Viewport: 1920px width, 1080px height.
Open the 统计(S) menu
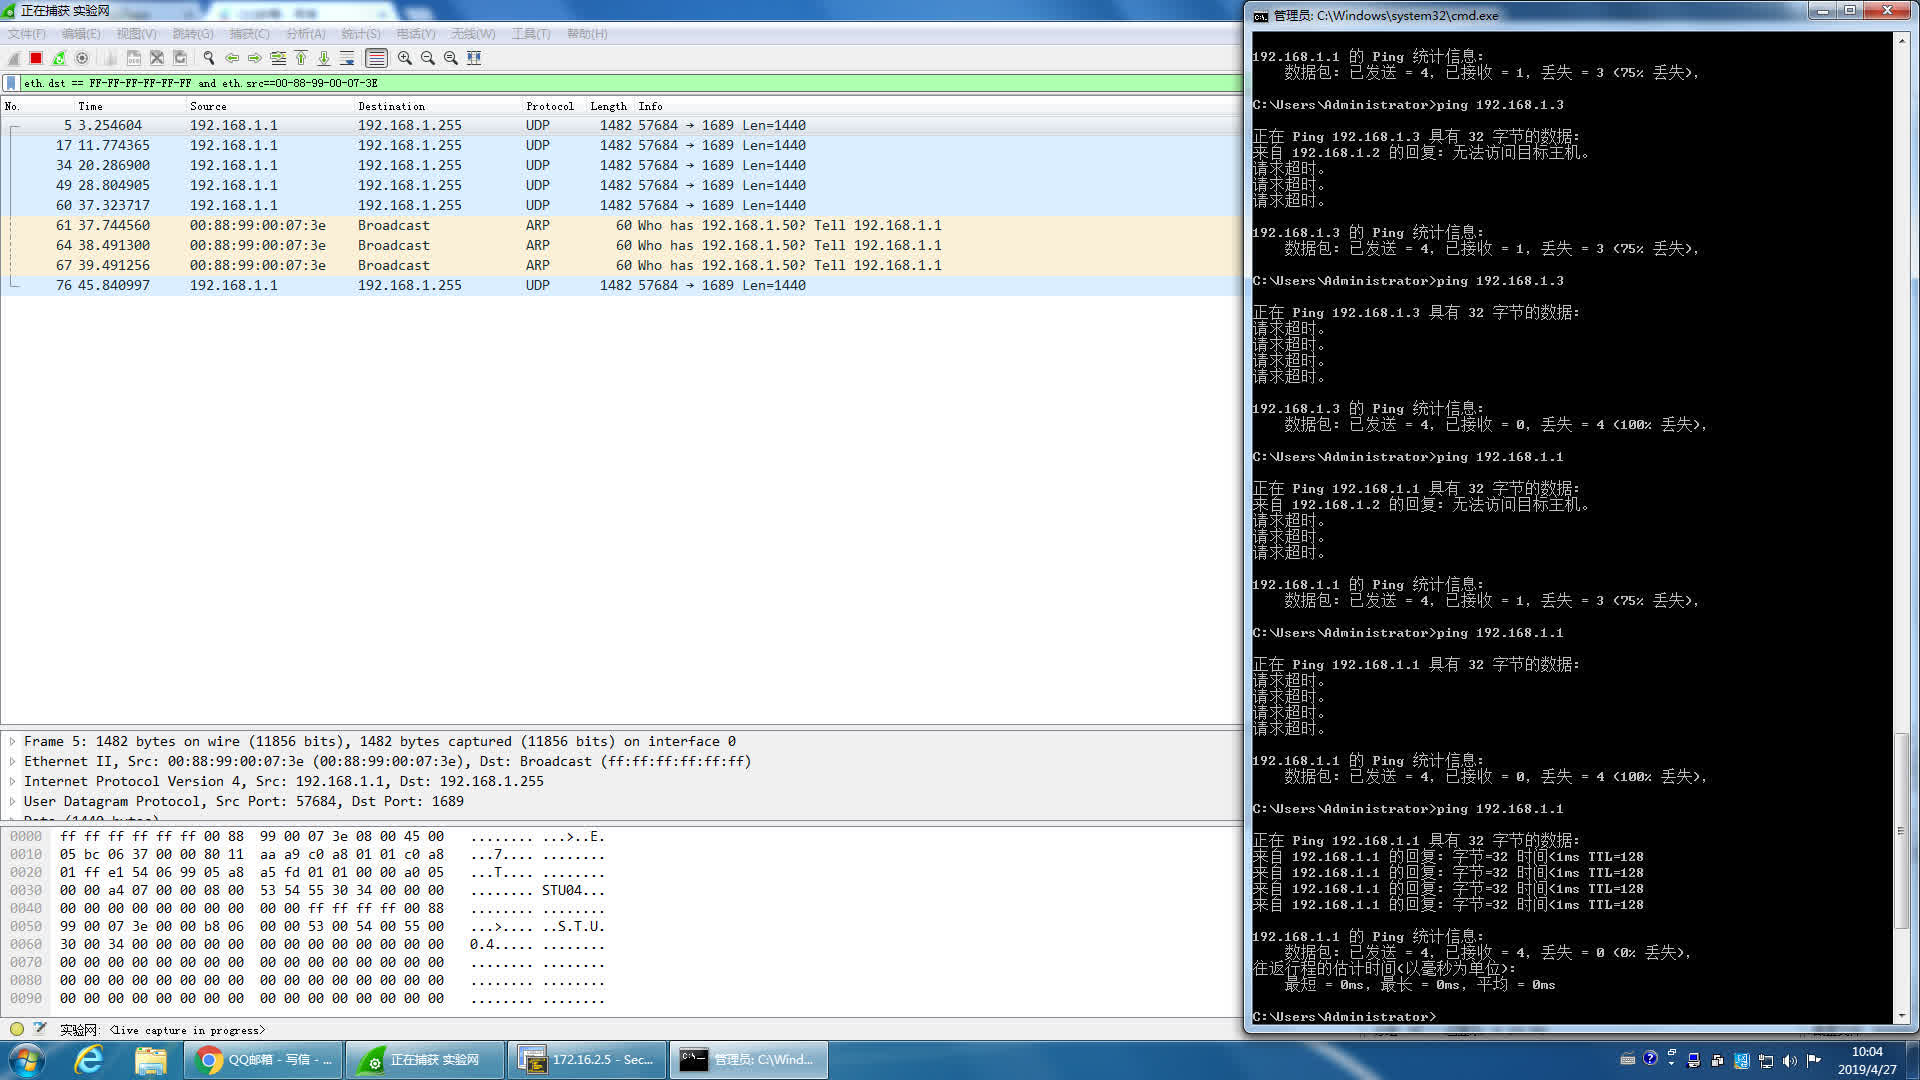click(360, 34)
